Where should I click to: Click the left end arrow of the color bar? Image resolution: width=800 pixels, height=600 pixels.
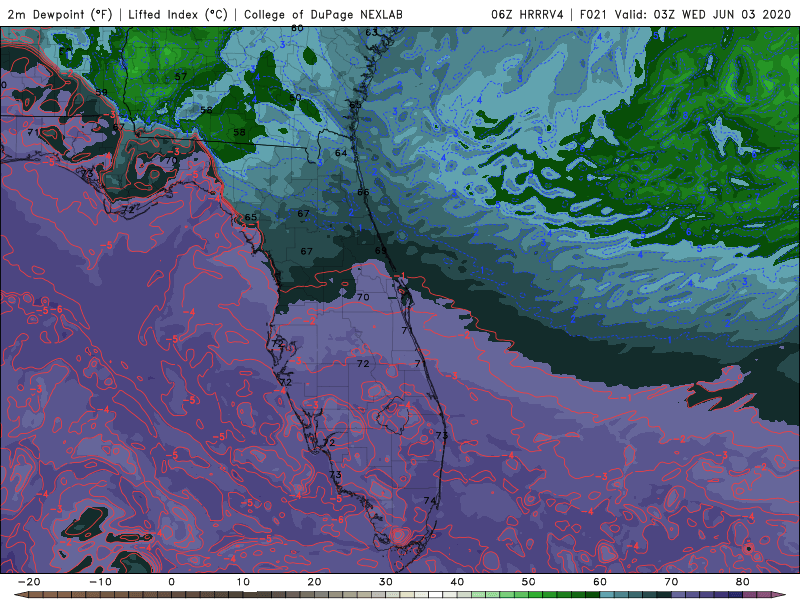coord(20,595)
